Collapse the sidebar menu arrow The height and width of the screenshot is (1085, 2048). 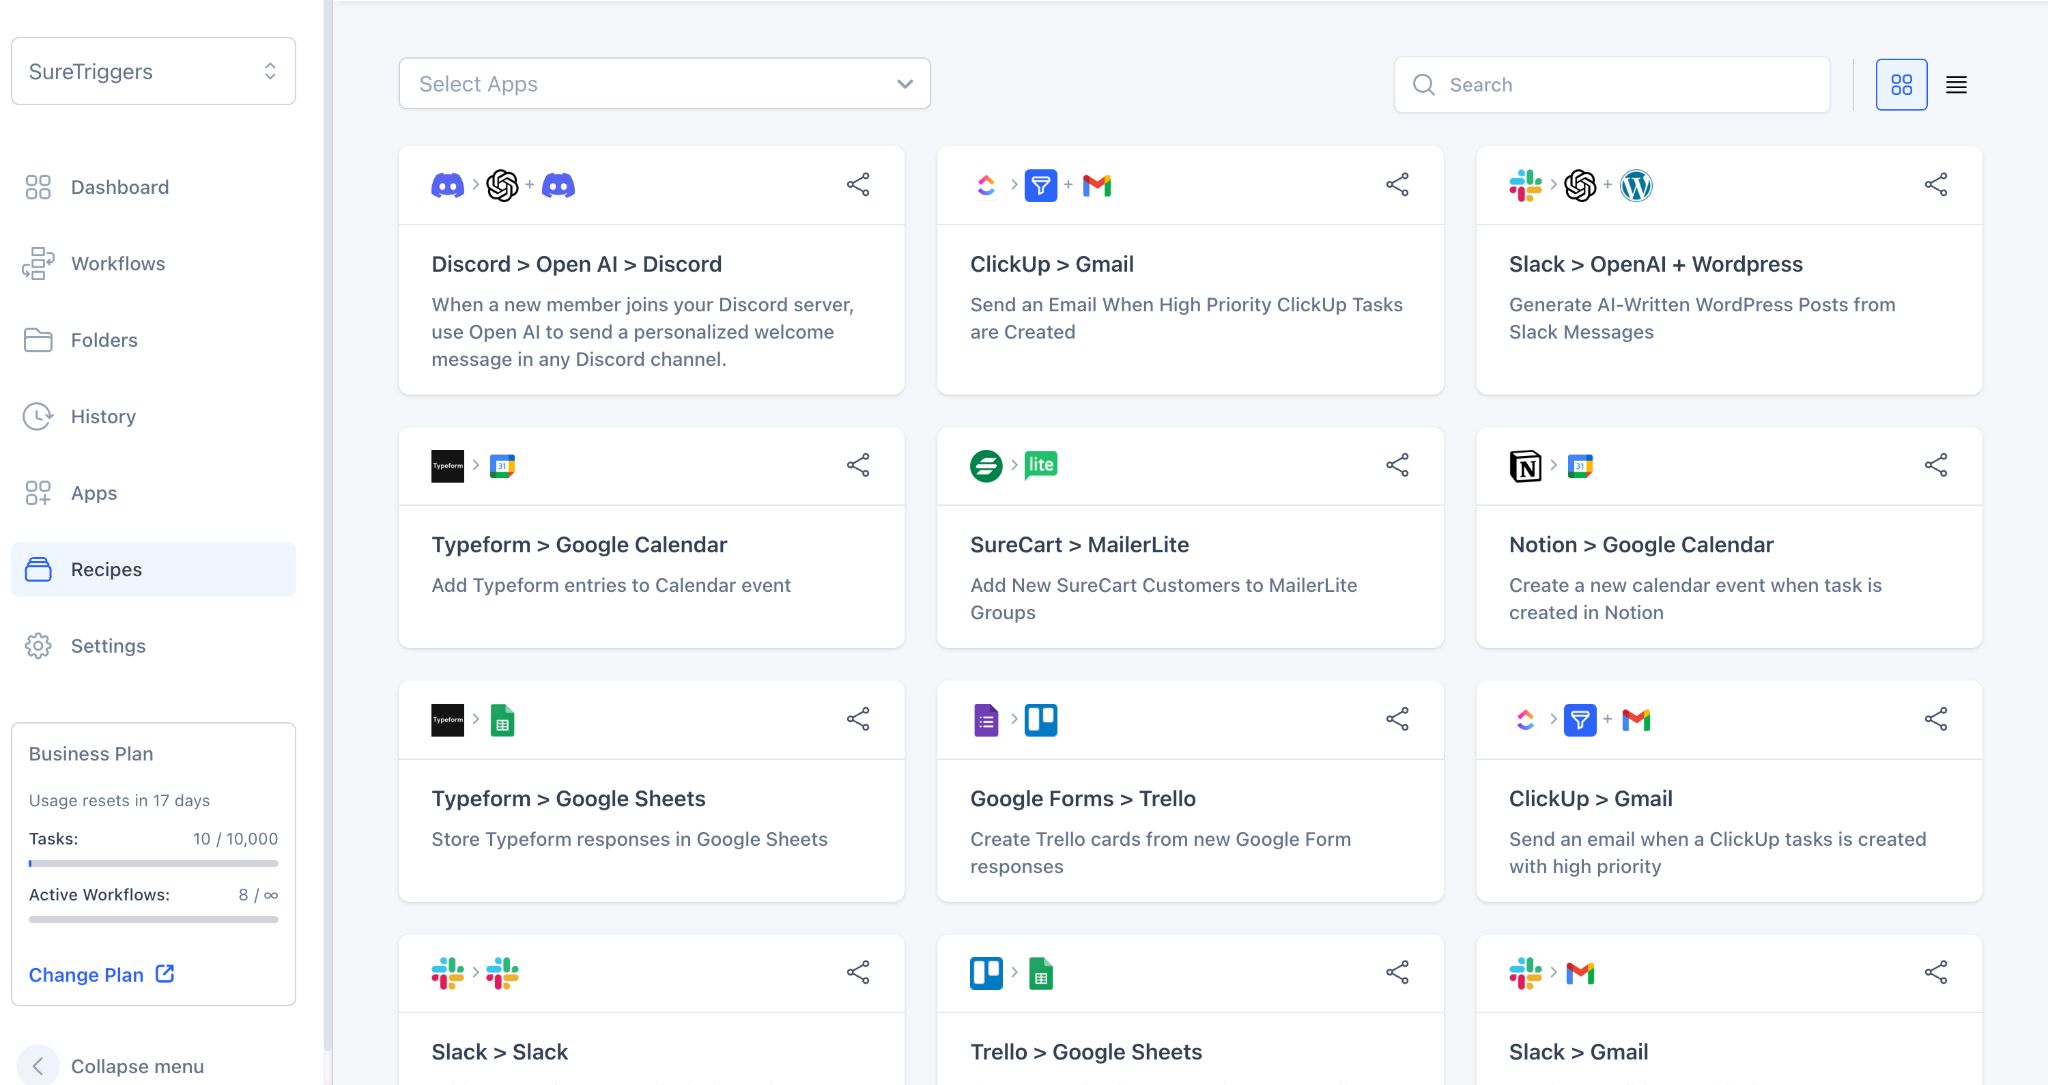click(38, 1066)
